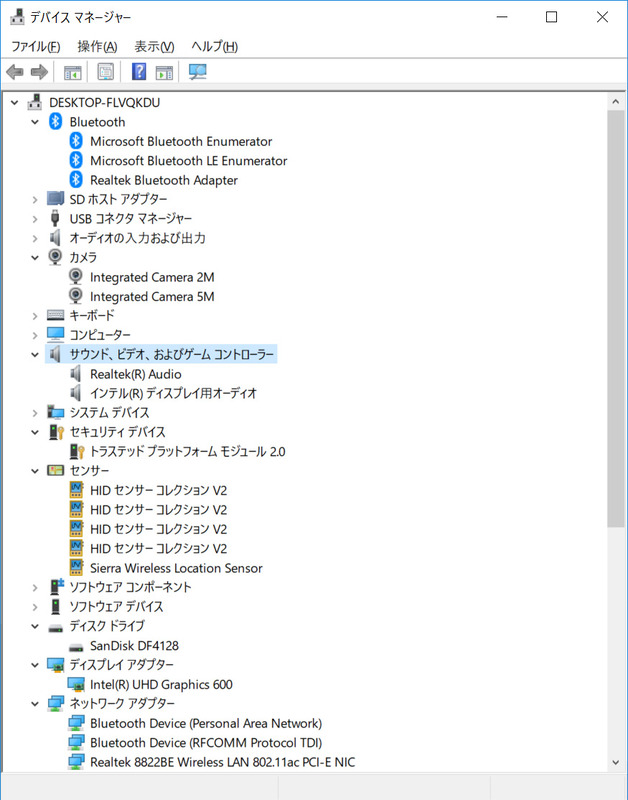Collapse the ディスク ドライブ category

pos(35,626)
